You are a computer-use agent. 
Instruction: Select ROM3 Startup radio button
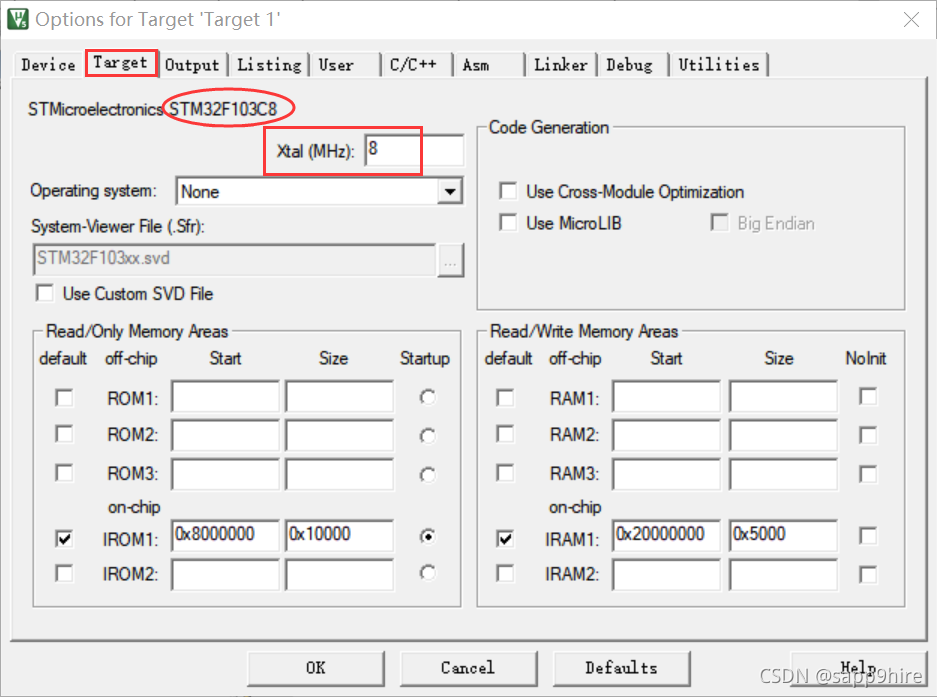coord(427,475)
